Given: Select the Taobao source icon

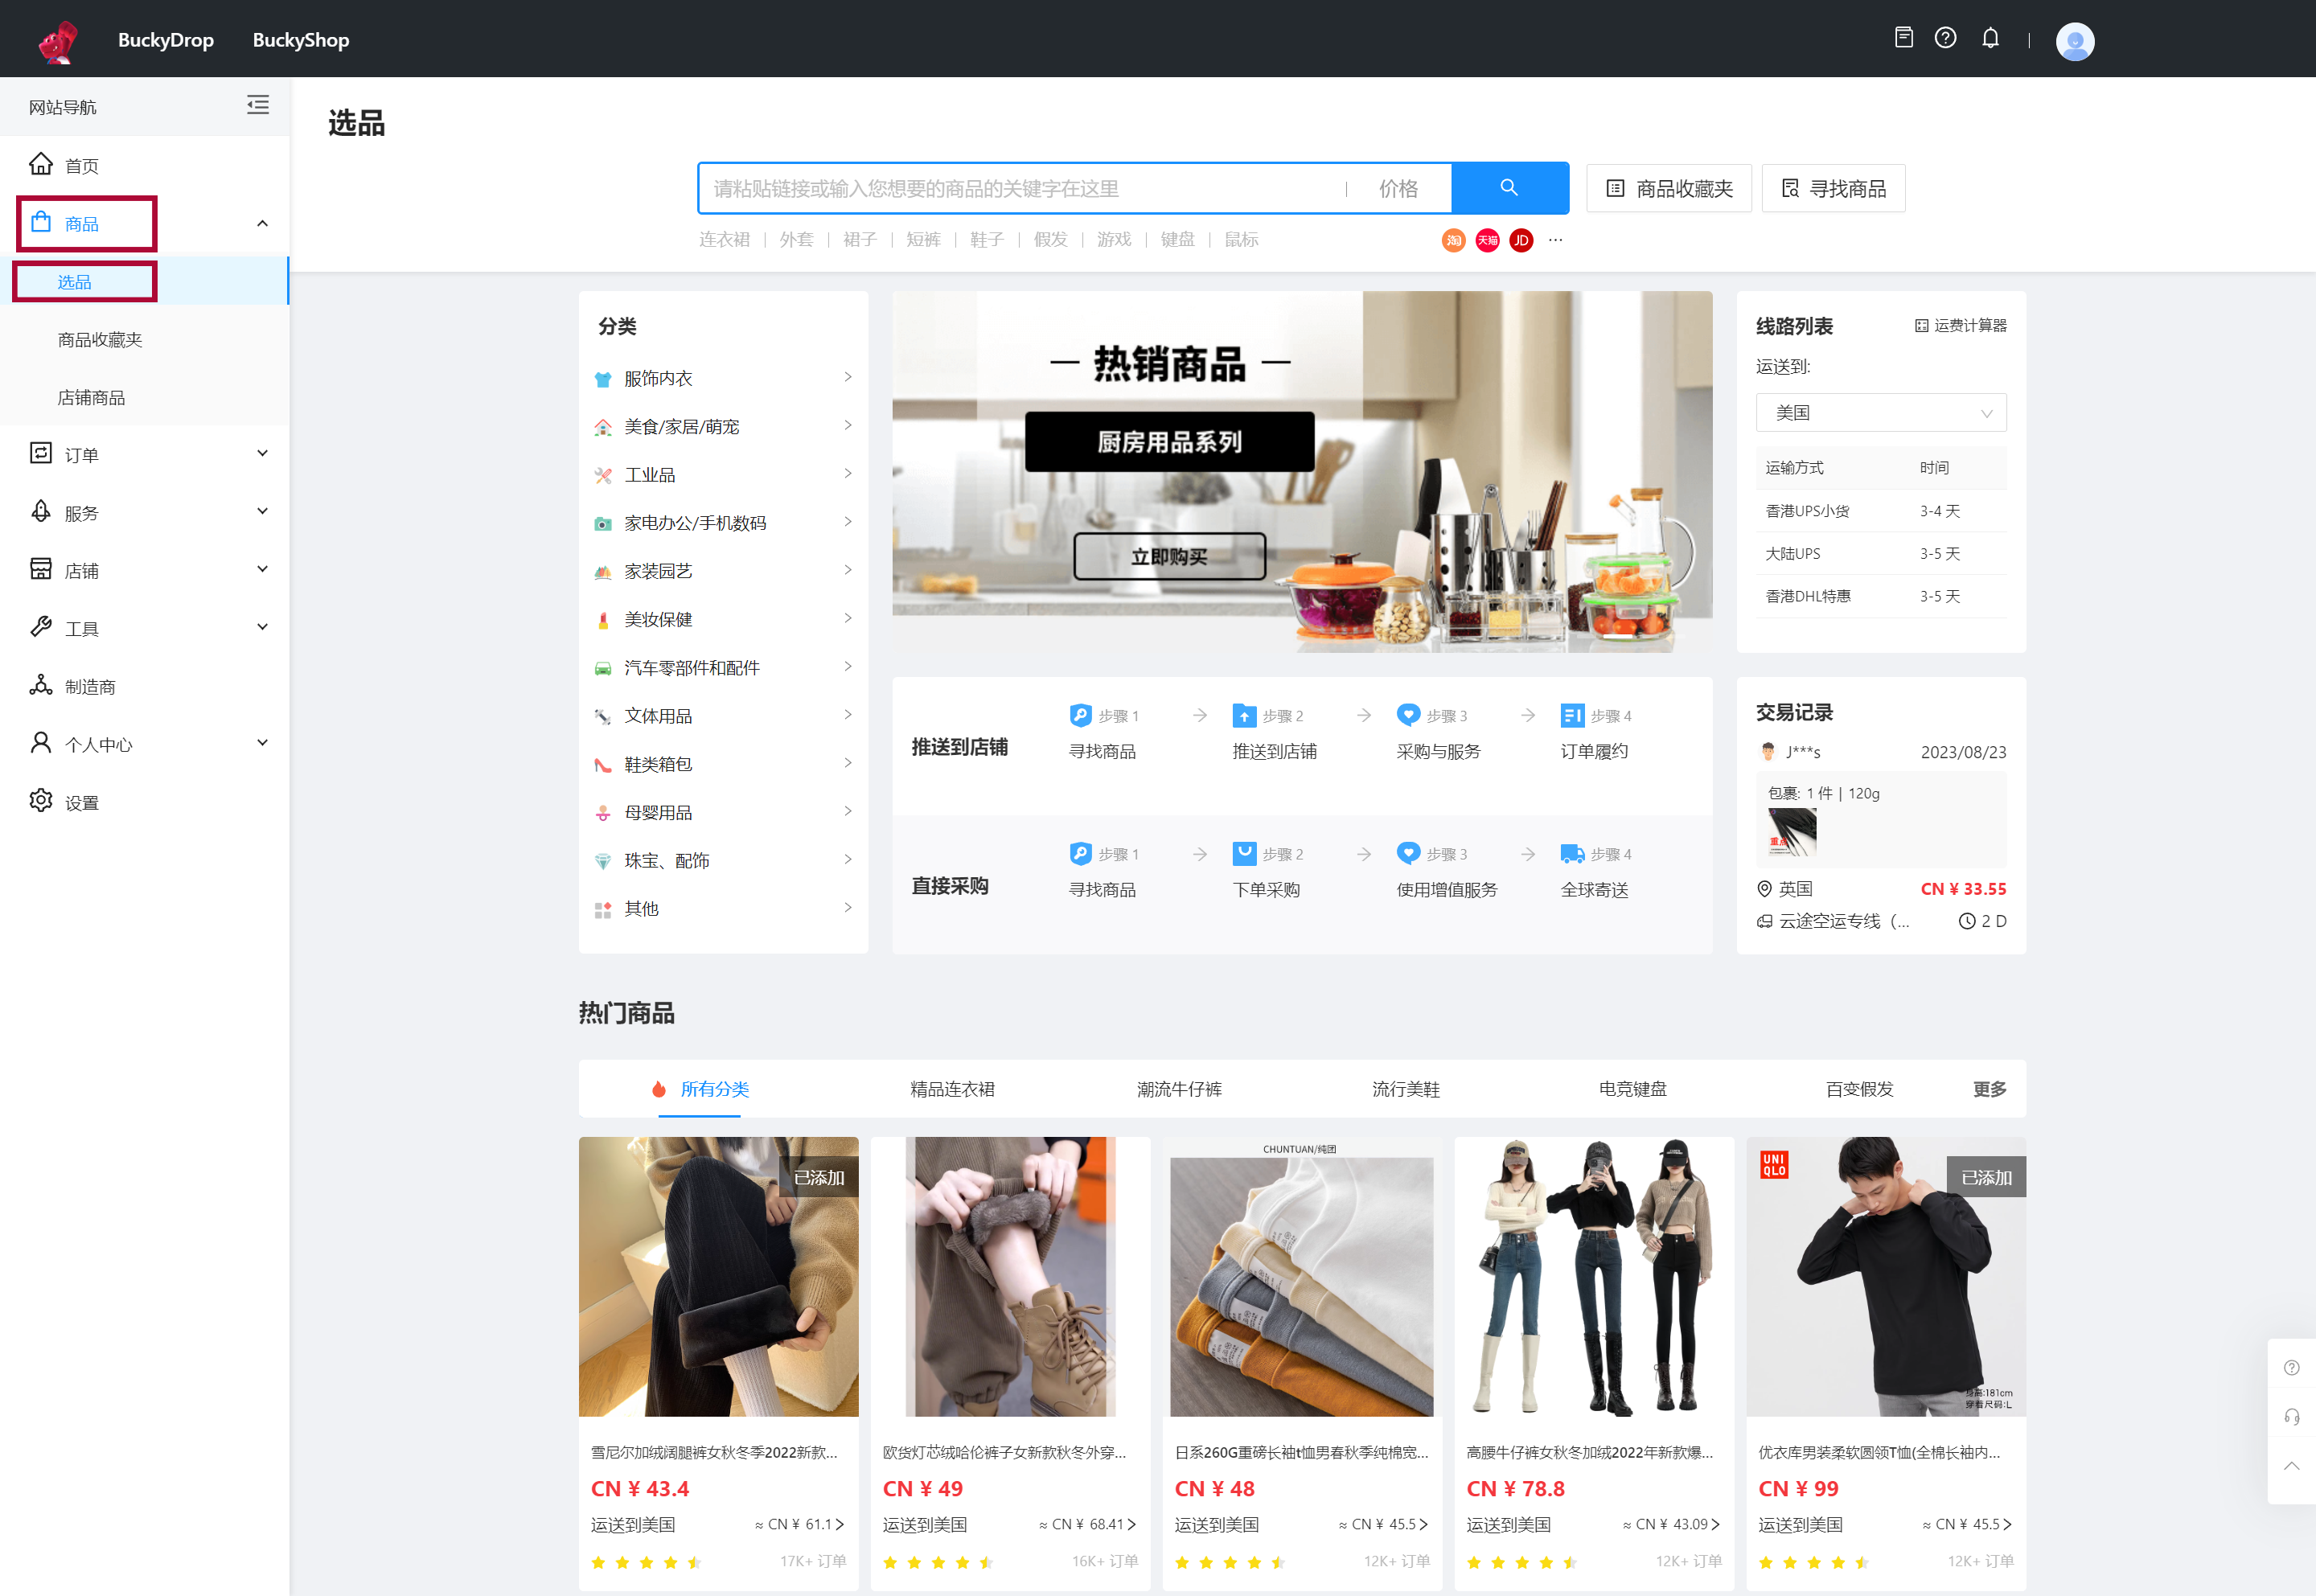Looking at the screenshot, I should pos(1453,240).
